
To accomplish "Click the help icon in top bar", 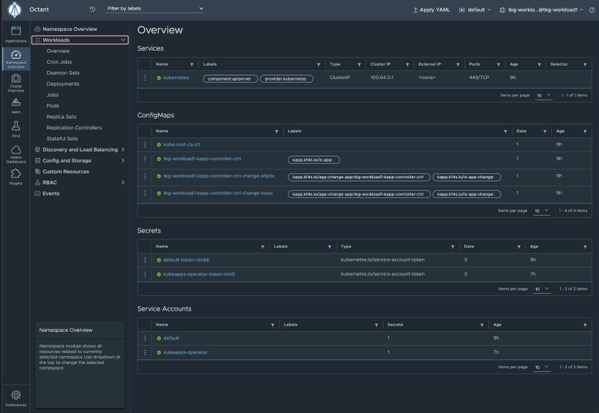I will 591,10.
